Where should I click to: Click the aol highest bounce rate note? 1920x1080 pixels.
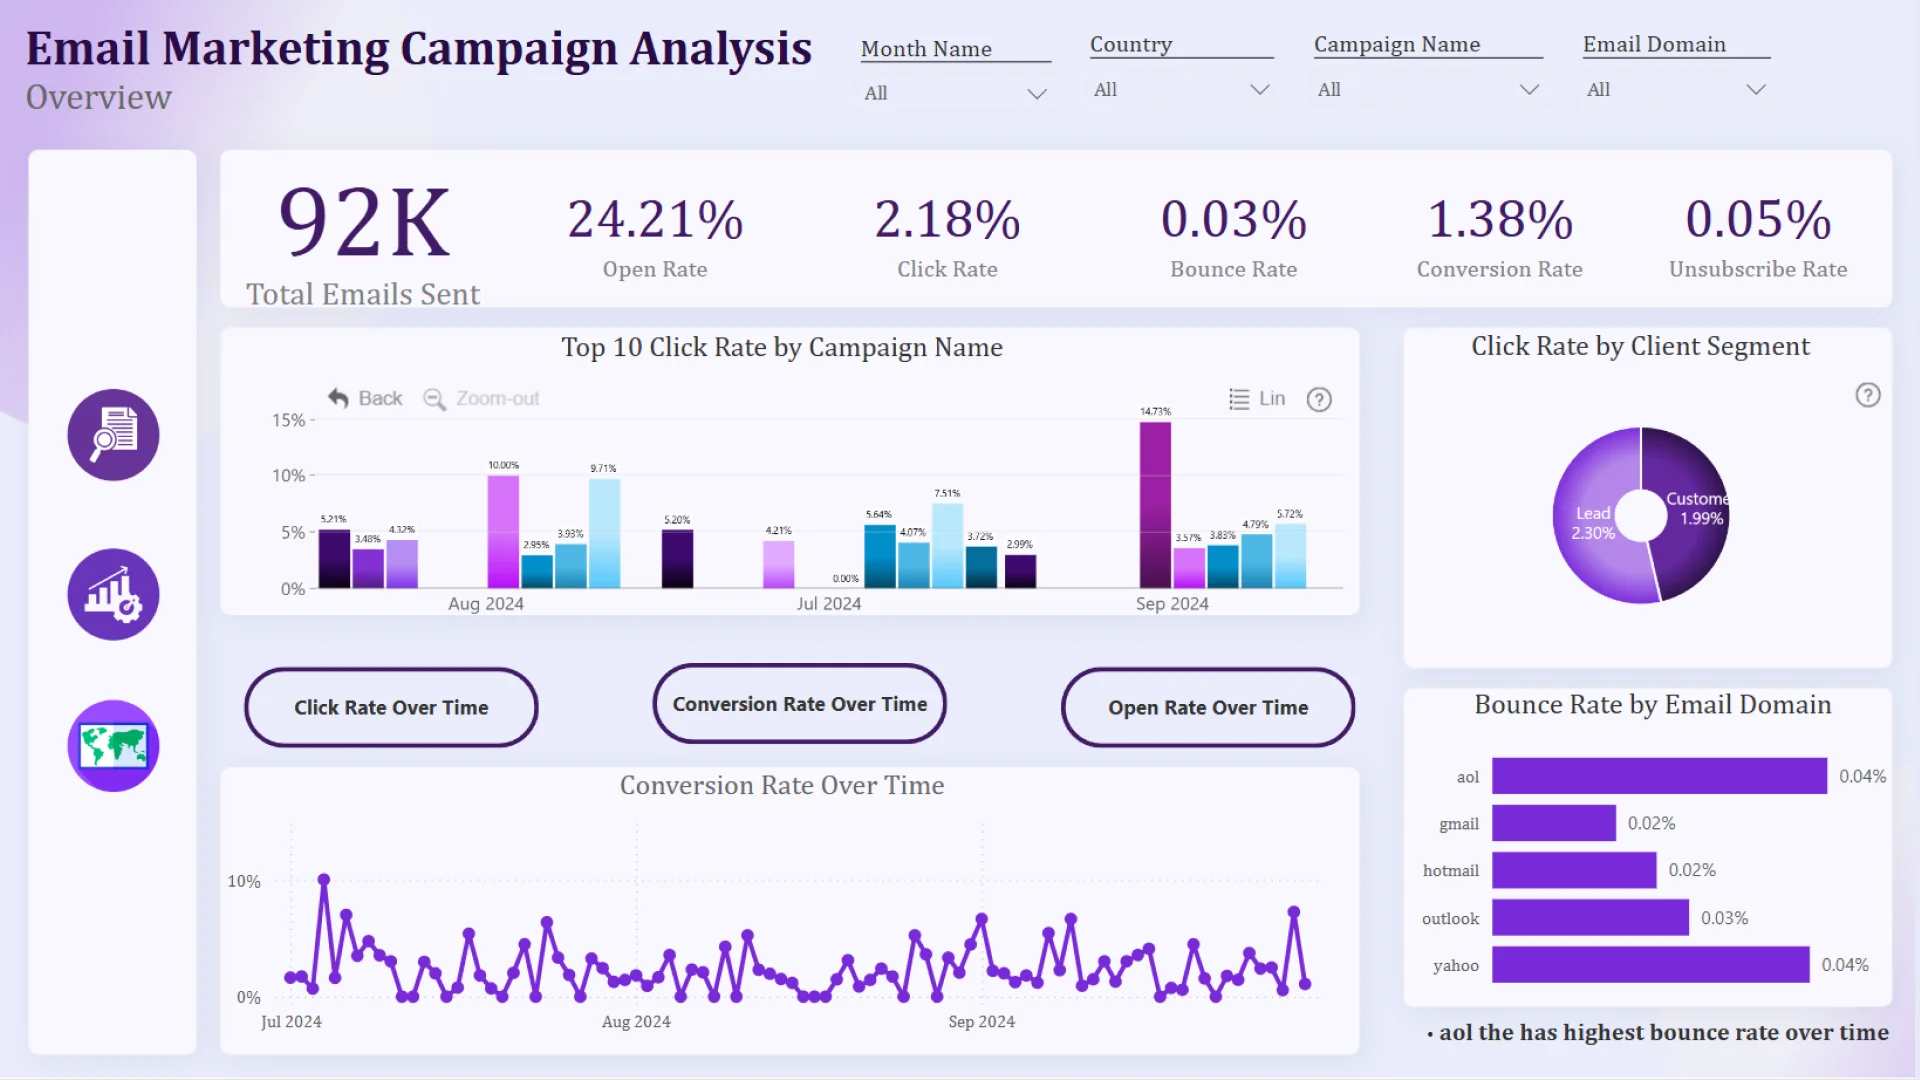click(x=1658, y=1032)
